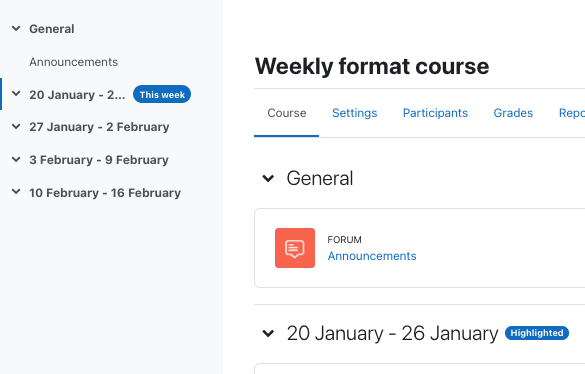585x374 pixels.
Task: Collapse 27 January - 2 February chevron
Action: point(16,127)
